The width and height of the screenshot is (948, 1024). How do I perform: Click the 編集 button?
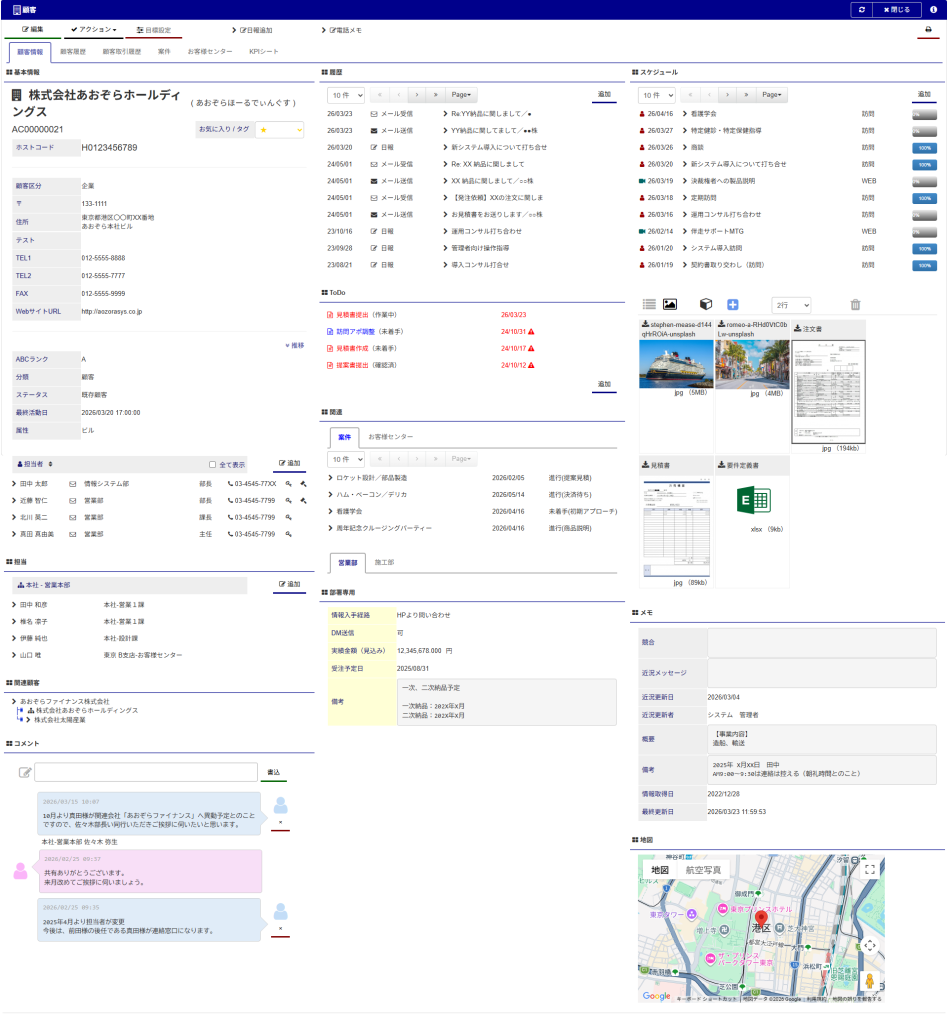pos(32,30)
